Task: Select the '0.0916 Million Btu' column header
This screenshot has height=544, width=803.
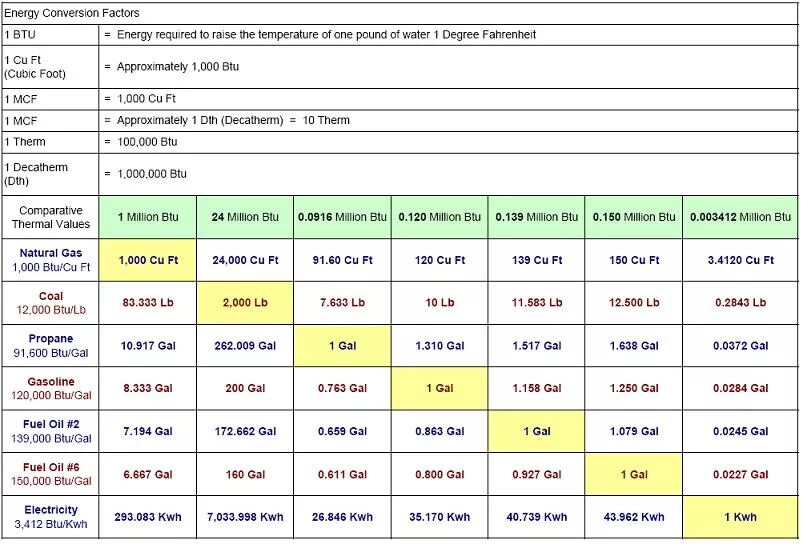Action: pyautogui.click(x=343, y=217)
